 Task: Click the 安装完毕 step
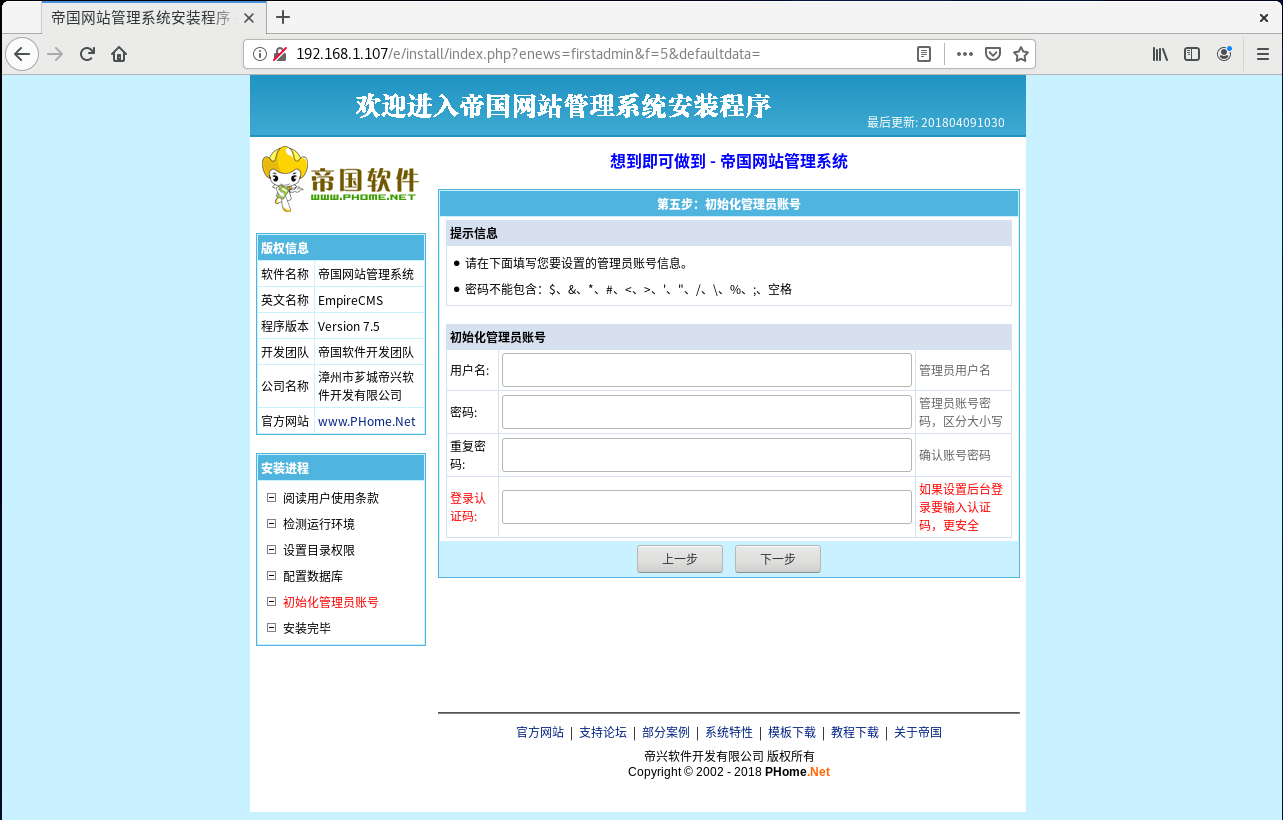point(307,628)
